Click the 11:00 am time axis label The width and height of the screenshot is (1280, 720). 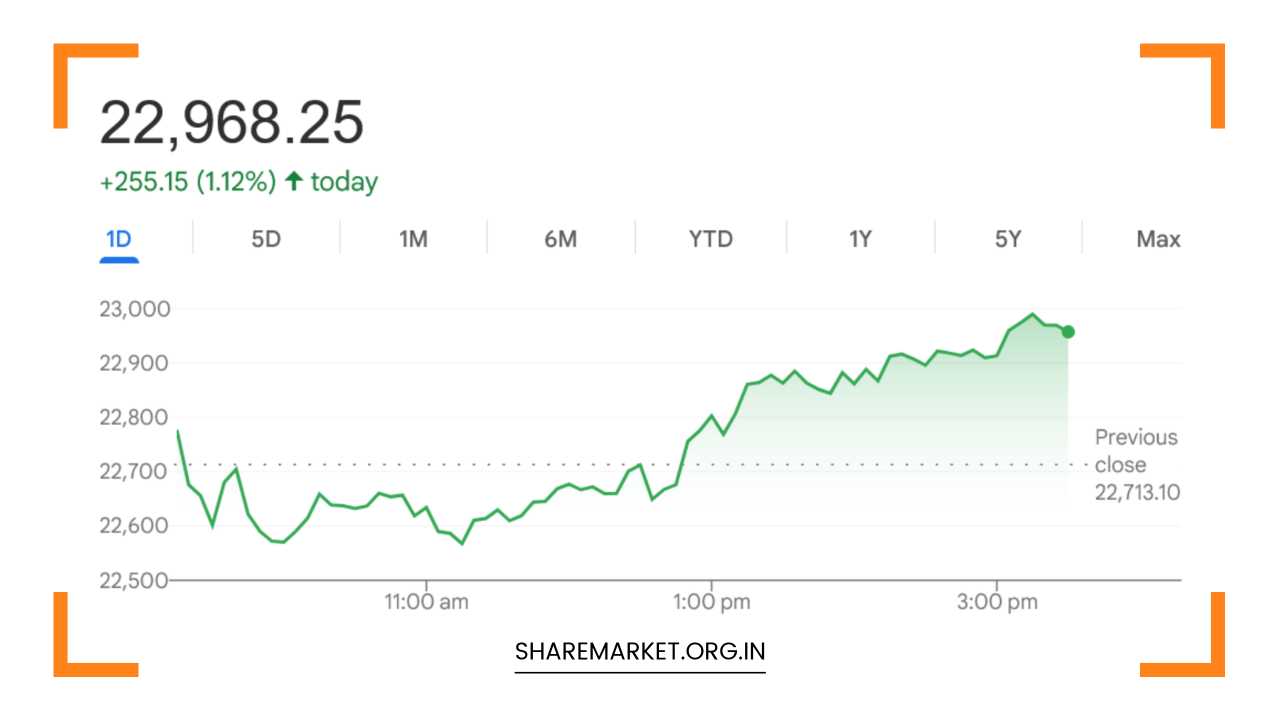(426, 602)
